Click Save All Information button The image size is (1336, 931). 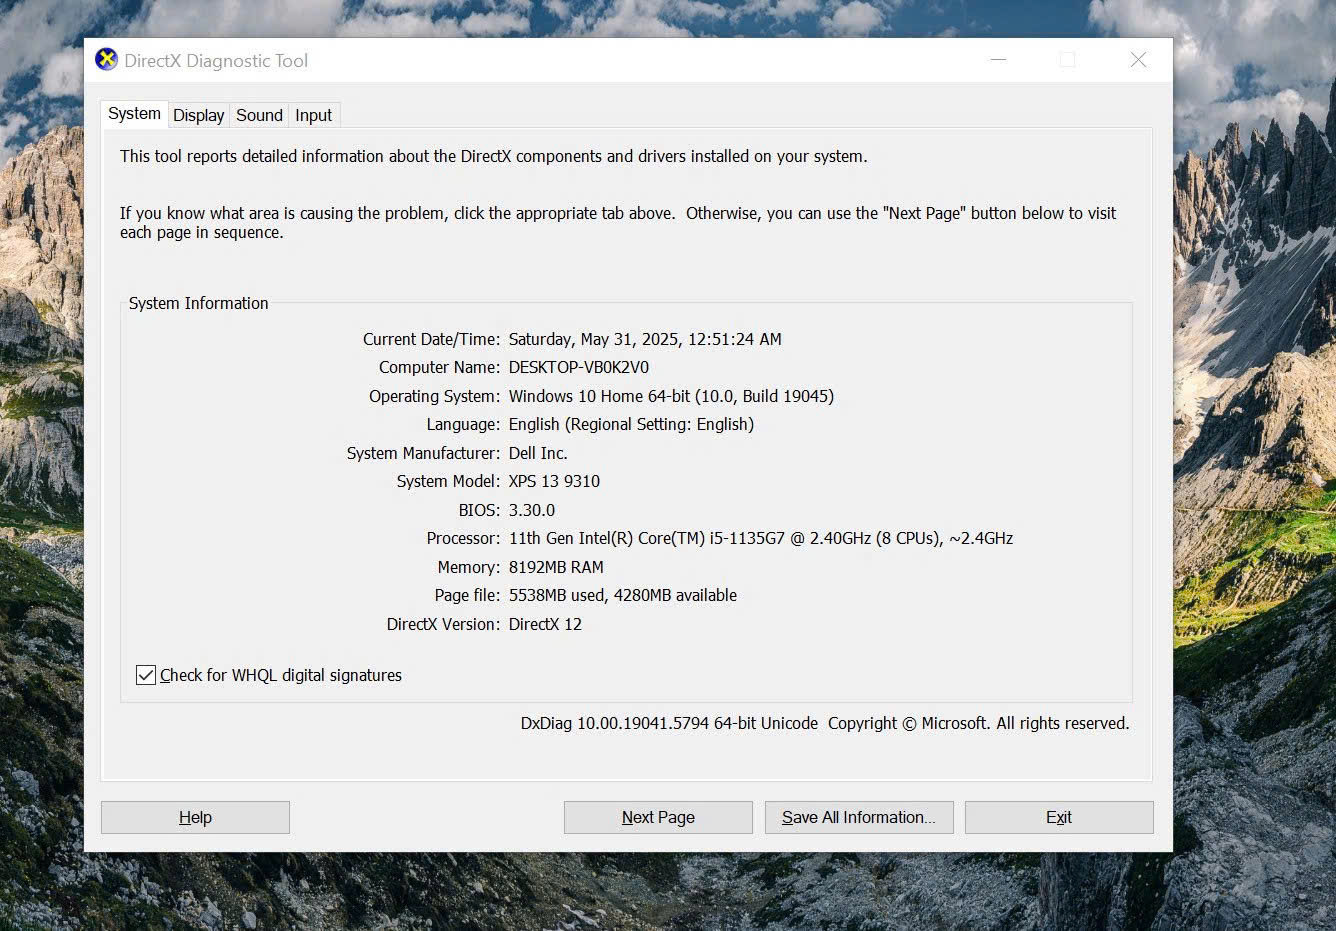(859, 817)
